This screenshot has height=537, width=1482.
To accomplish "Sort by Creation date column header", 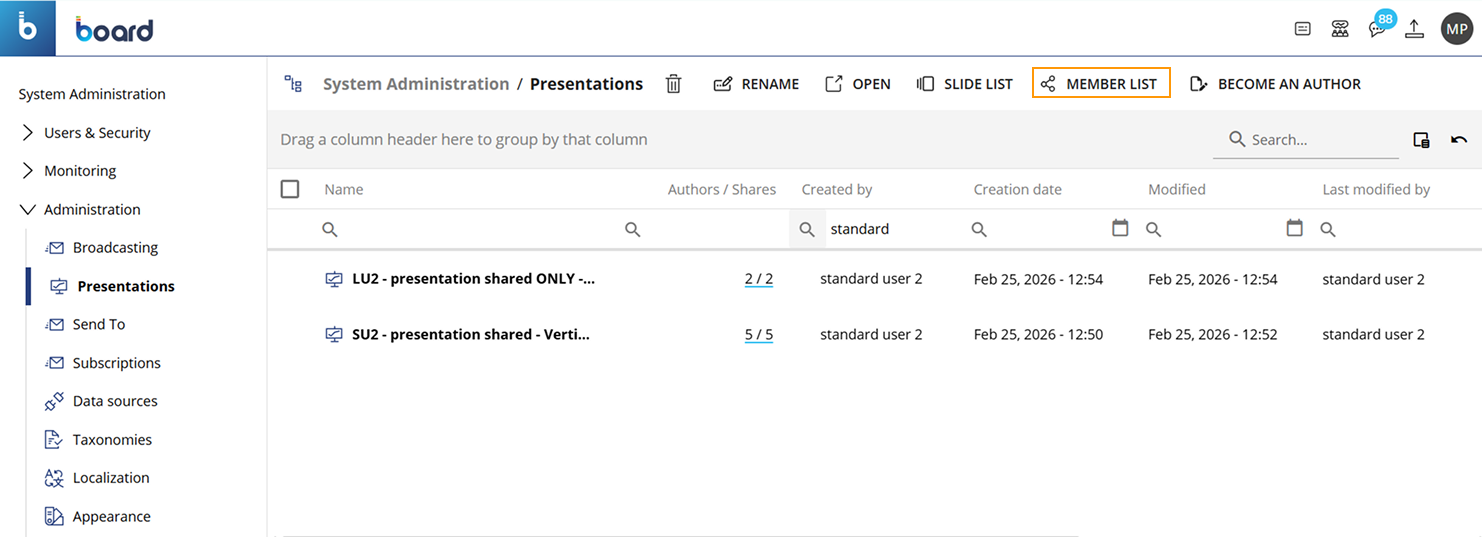I will pyautogui.click(x=1018, y=189).
